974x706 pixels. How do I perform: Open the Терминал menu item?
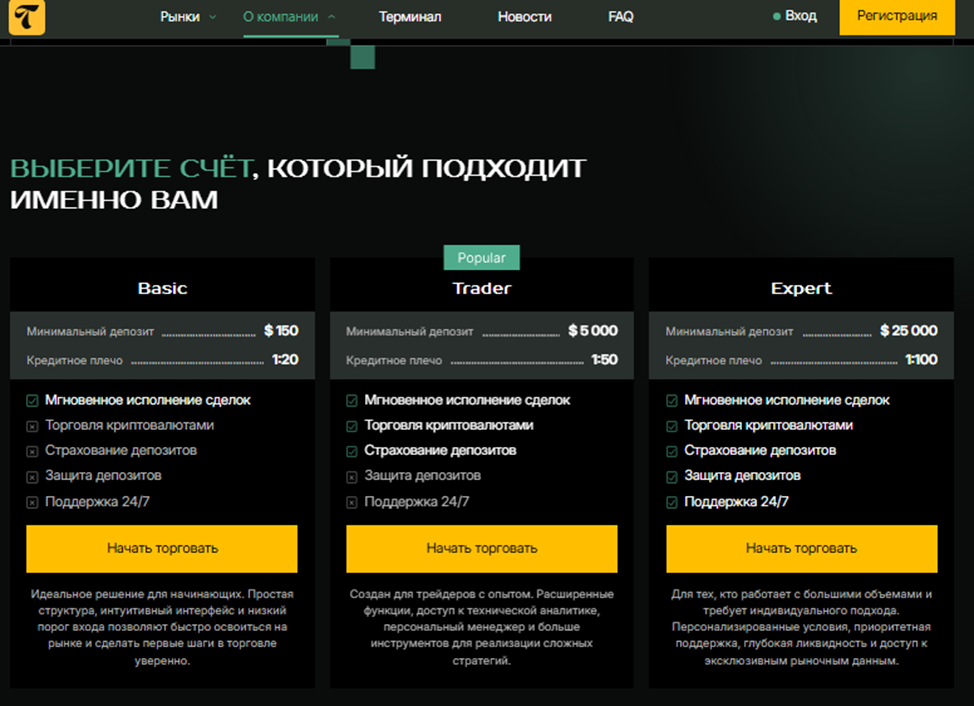(x=410, y=17)
